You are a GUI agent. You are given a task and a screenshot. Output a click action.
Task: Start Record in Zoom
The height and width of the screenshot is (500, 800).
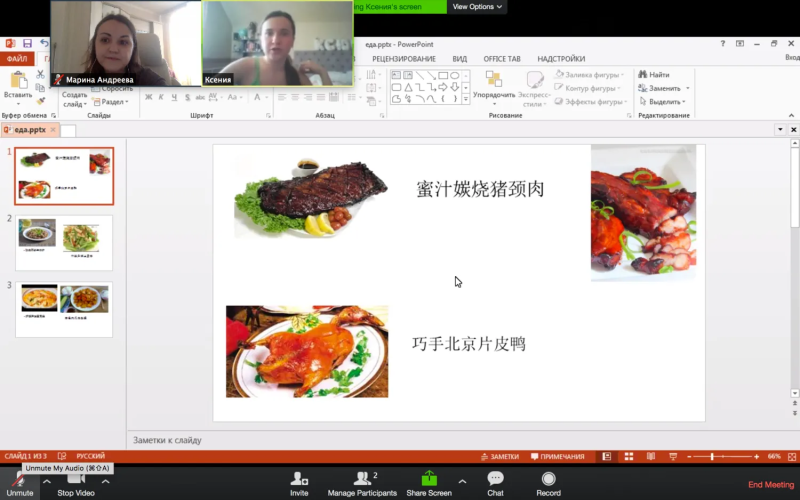548,484
